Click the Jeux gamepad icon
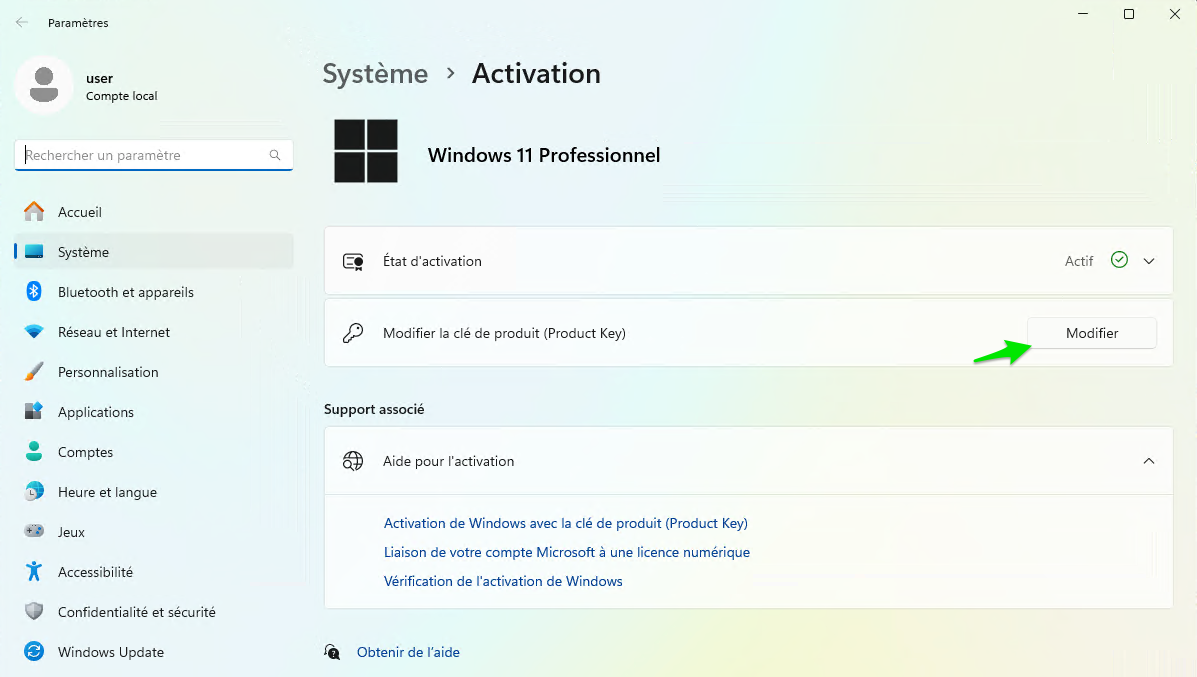This screenshot has height=677, width=1197. tap(34, 531)
